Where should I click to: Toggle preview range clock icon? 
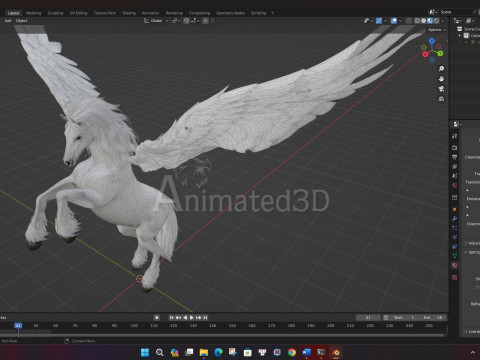(386, 317)
